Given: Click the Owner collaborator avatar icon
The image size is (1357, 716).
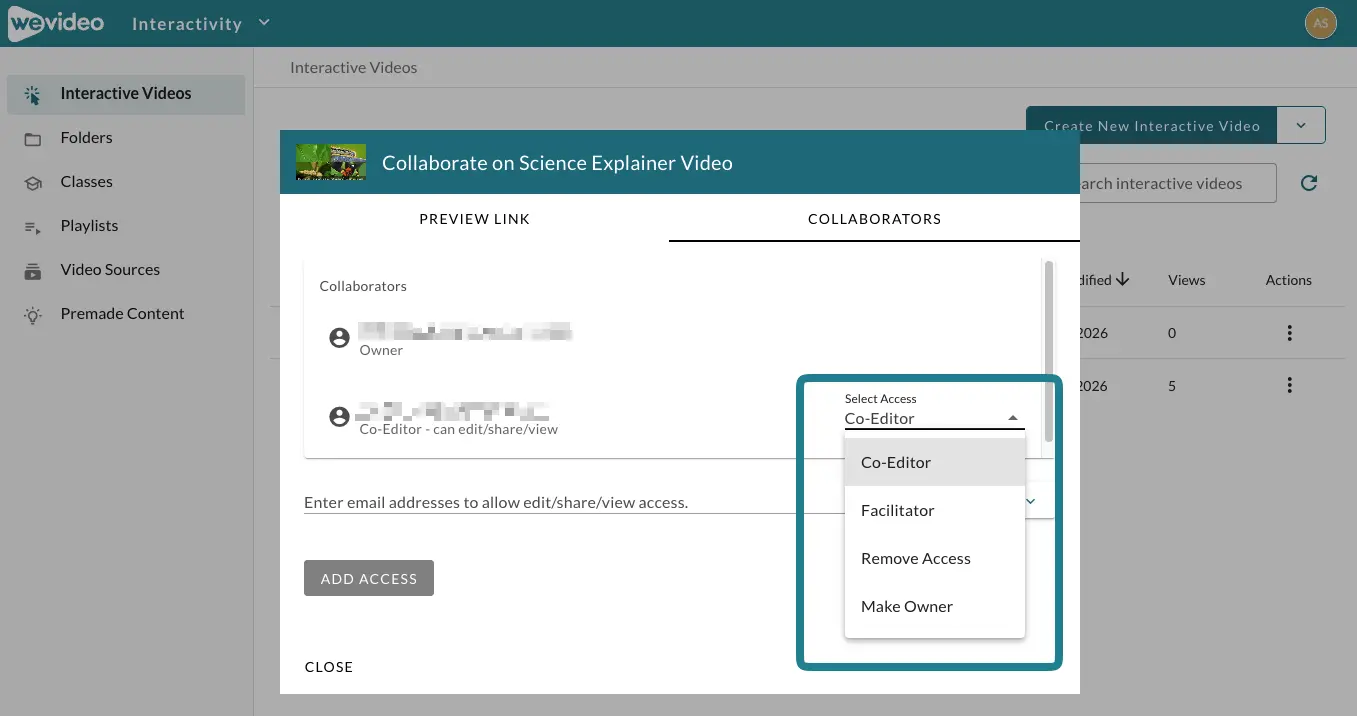Looking at the screenshot, I should [x=340, y=338].
